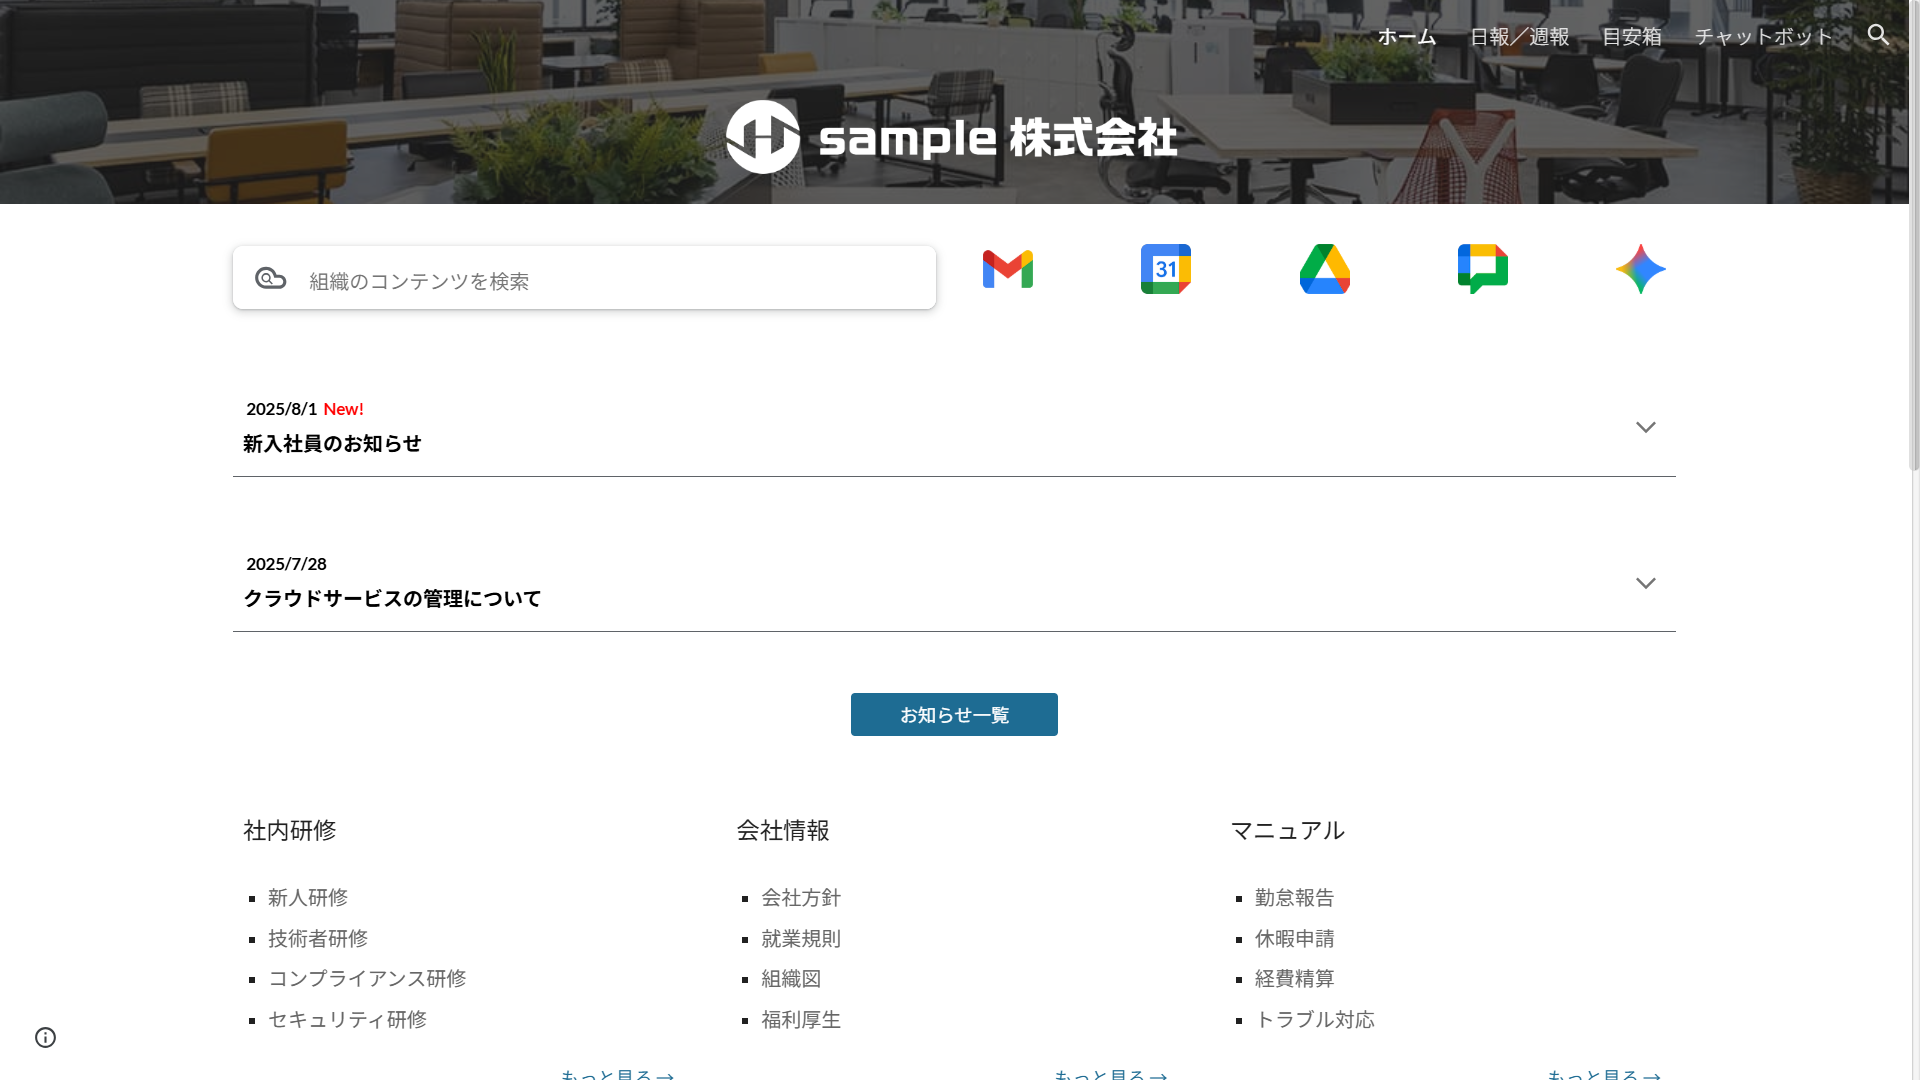Open the Google Drive icon
The image size is (1920, 1080).
click(x=1324, y=269)
